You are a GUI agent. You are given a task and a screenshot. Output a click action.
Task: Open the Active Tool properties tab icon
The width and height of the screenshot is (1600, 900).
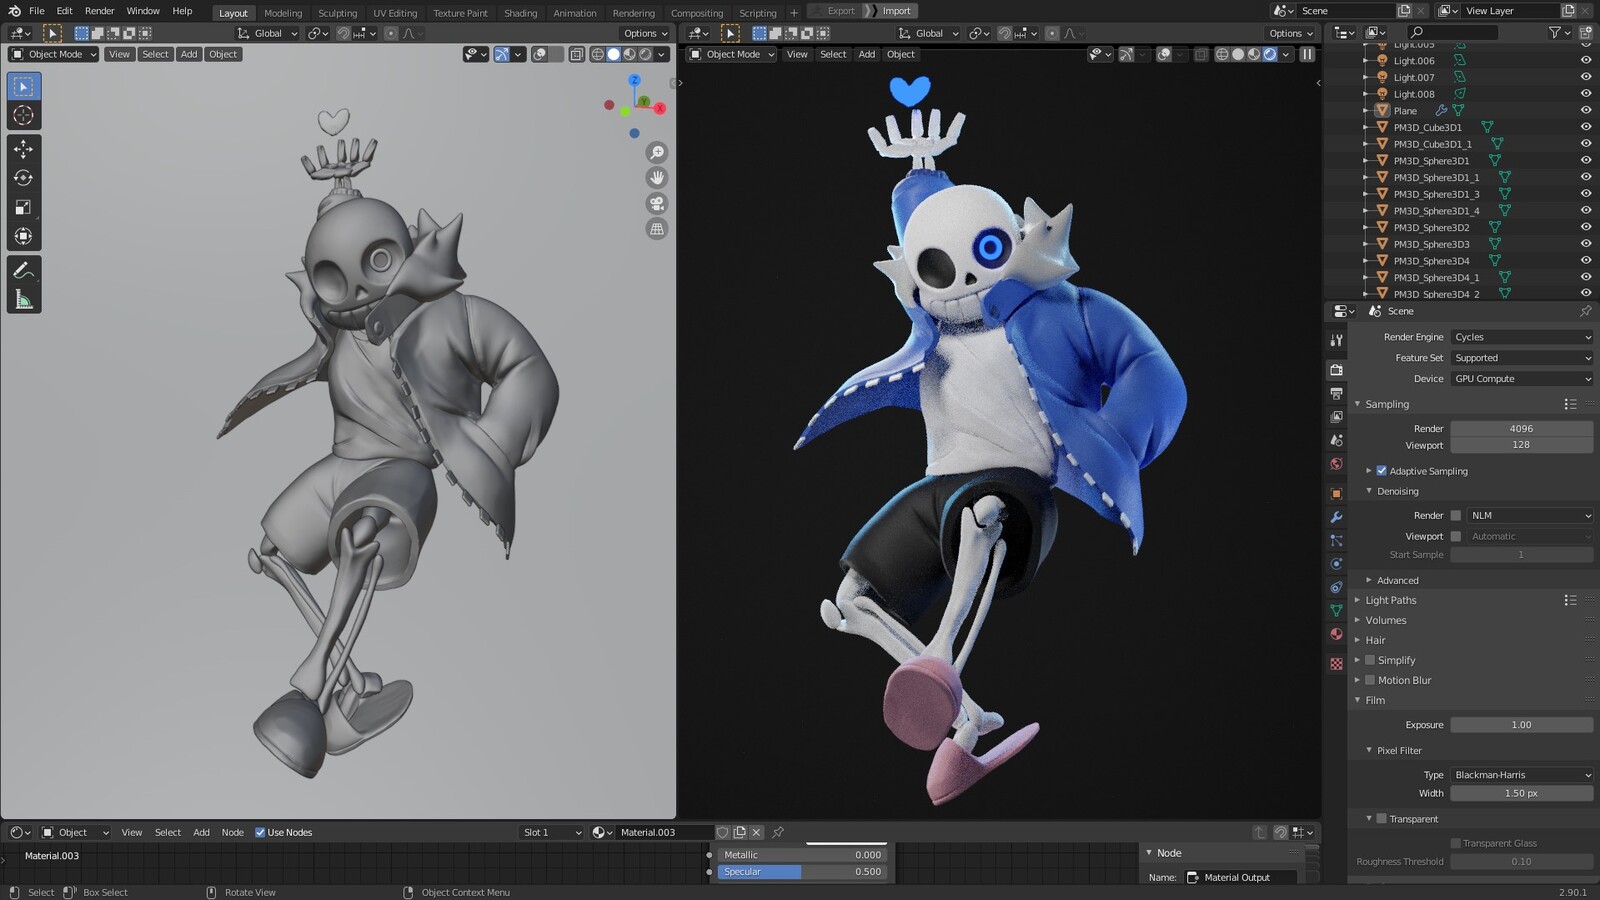(x=1336, y=340)
